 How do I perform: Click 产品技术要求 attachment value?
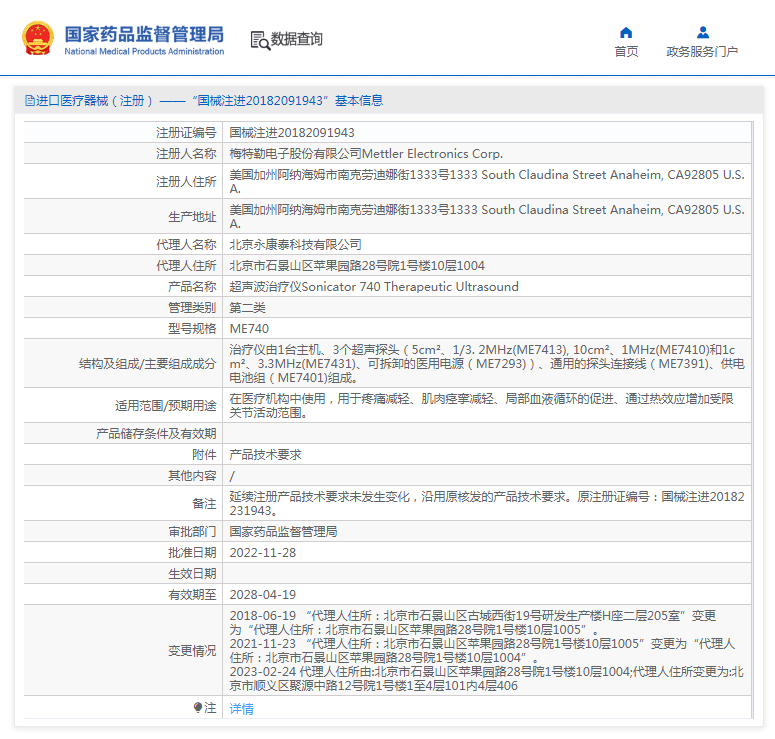point(265,454)
